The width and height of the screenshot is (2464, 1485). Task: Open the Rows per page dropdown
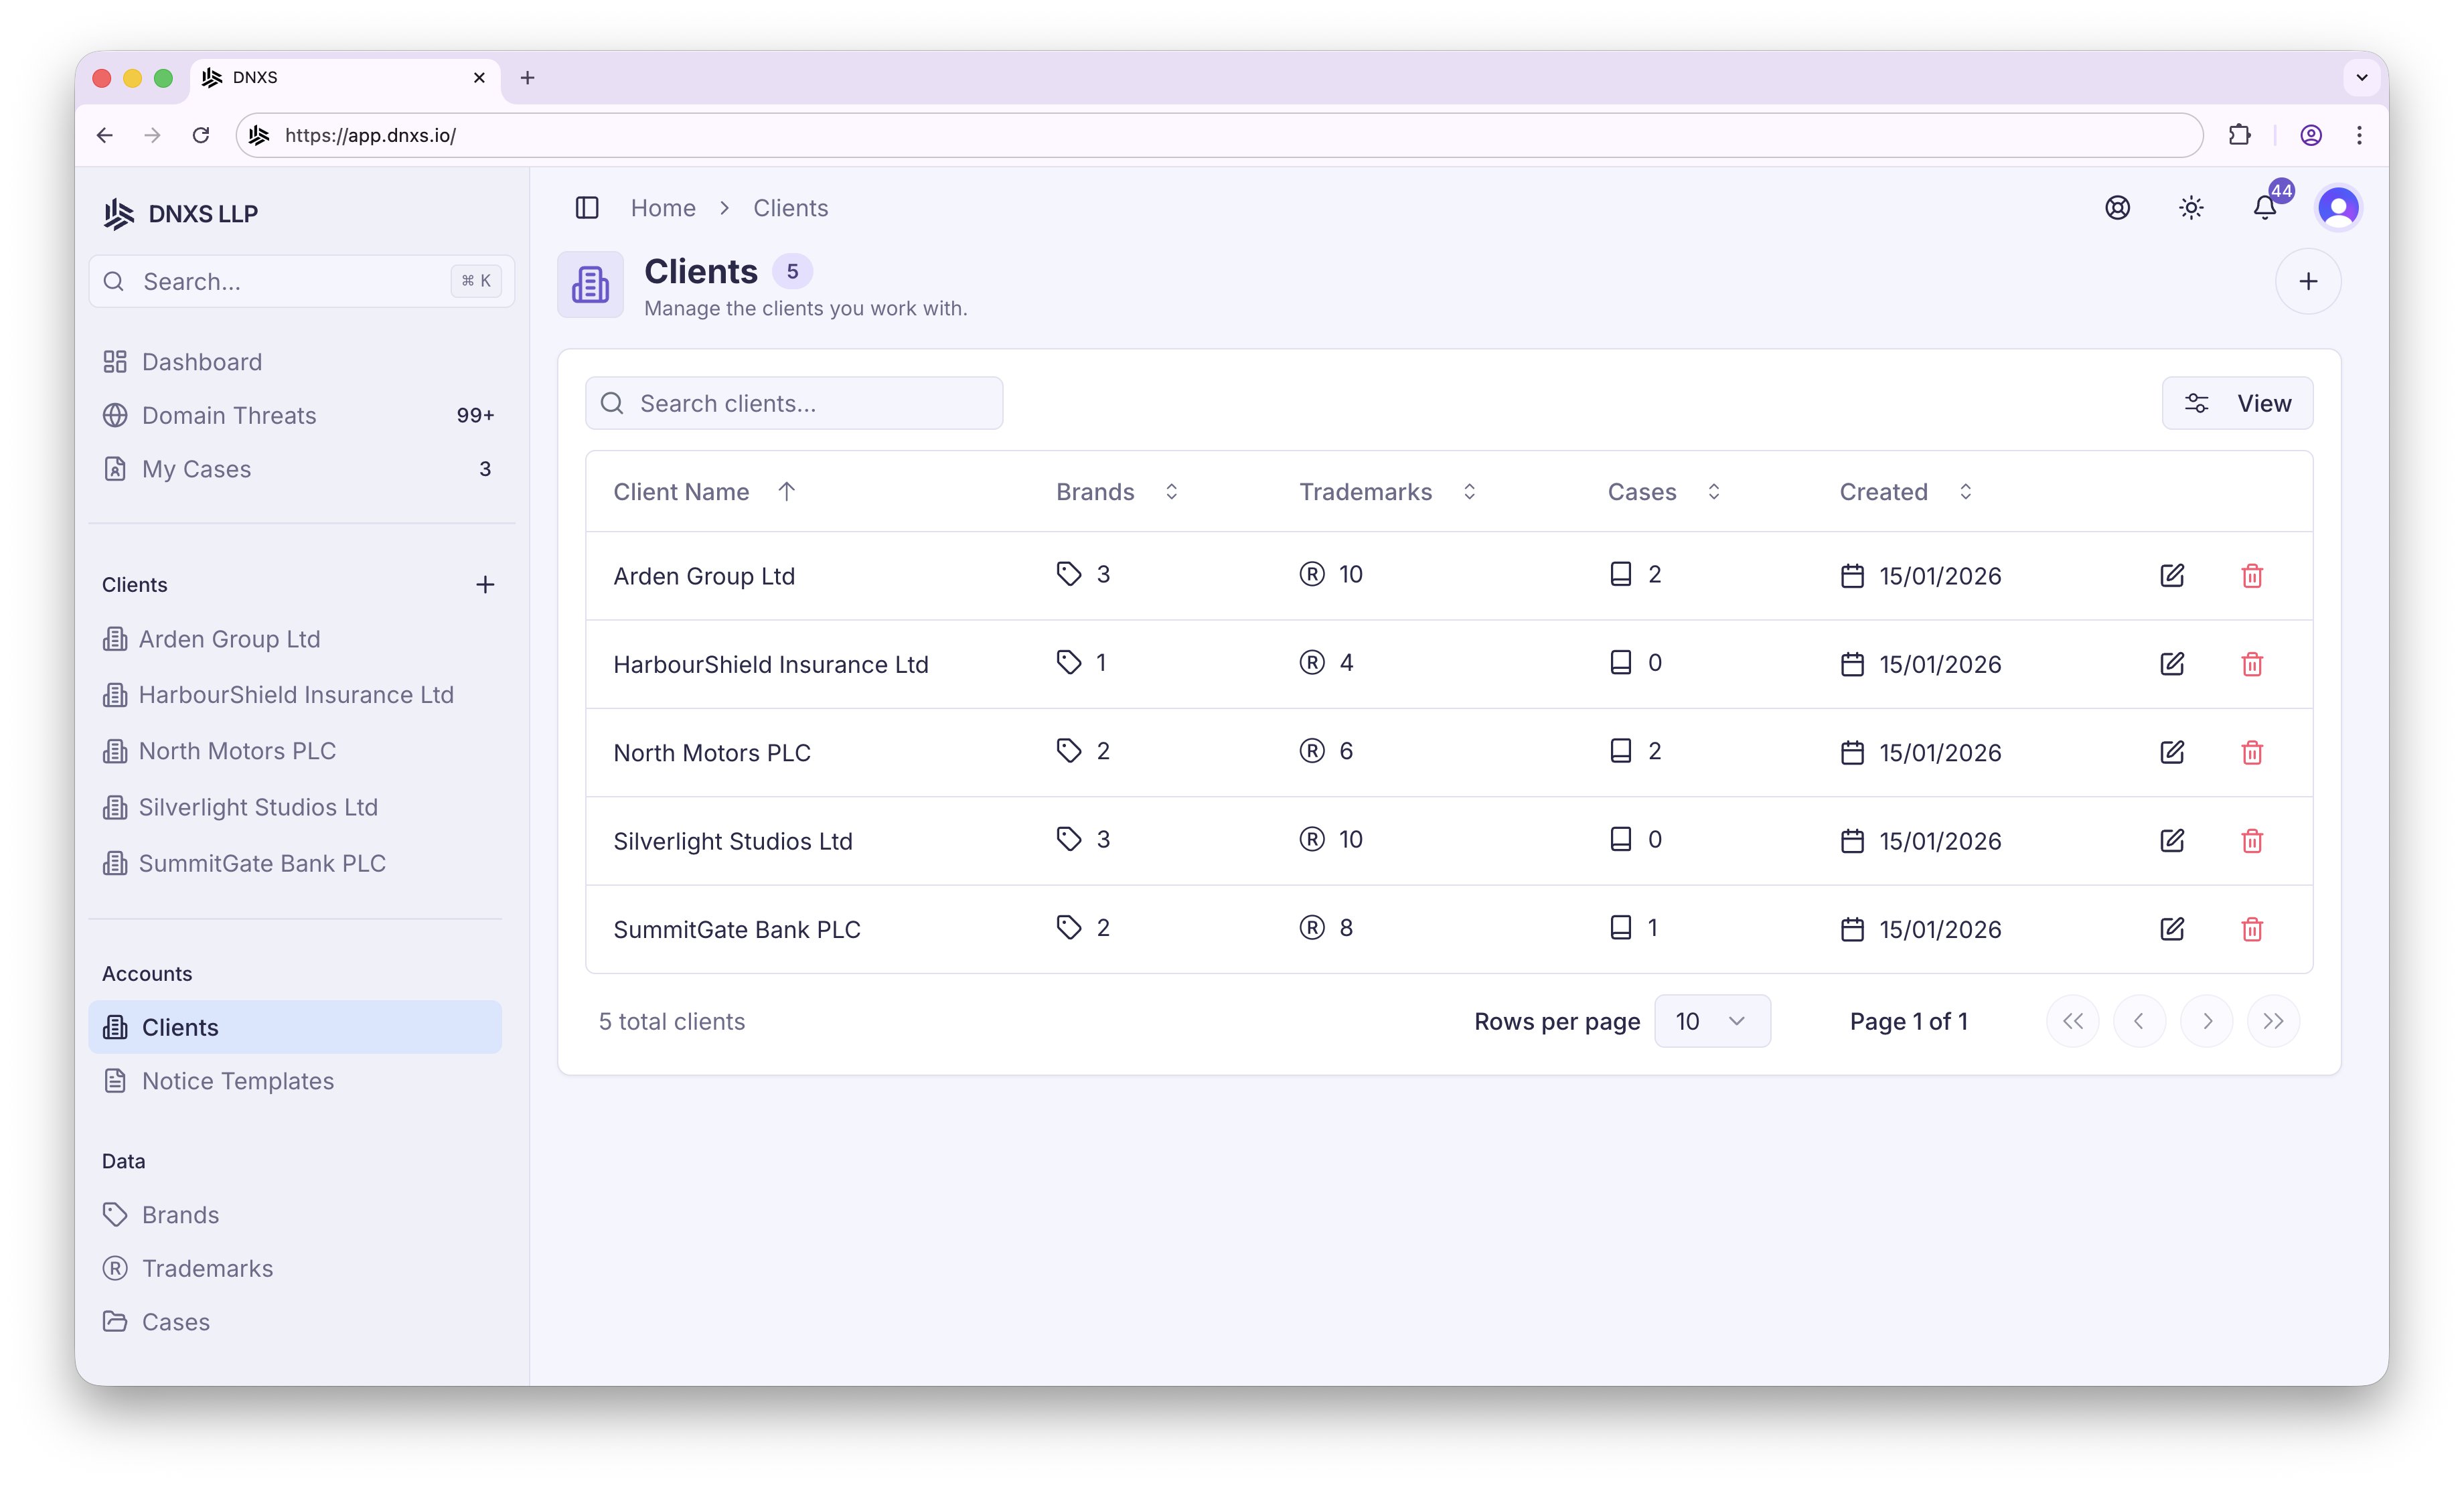[1711, 1021]
